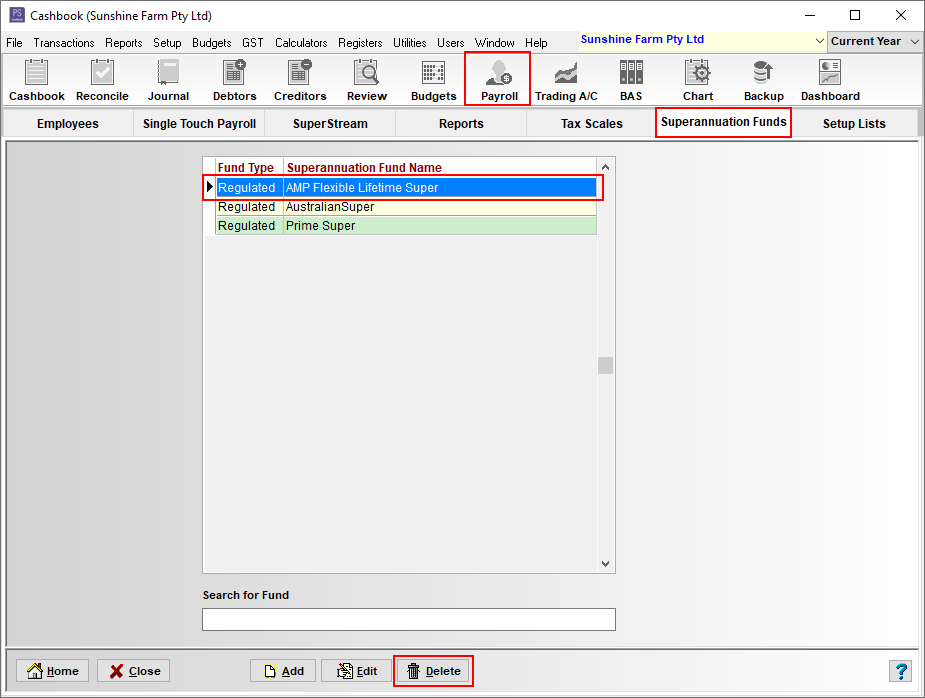Click the Add fund button
Viewport: 925px width, 698px height.
283,671
